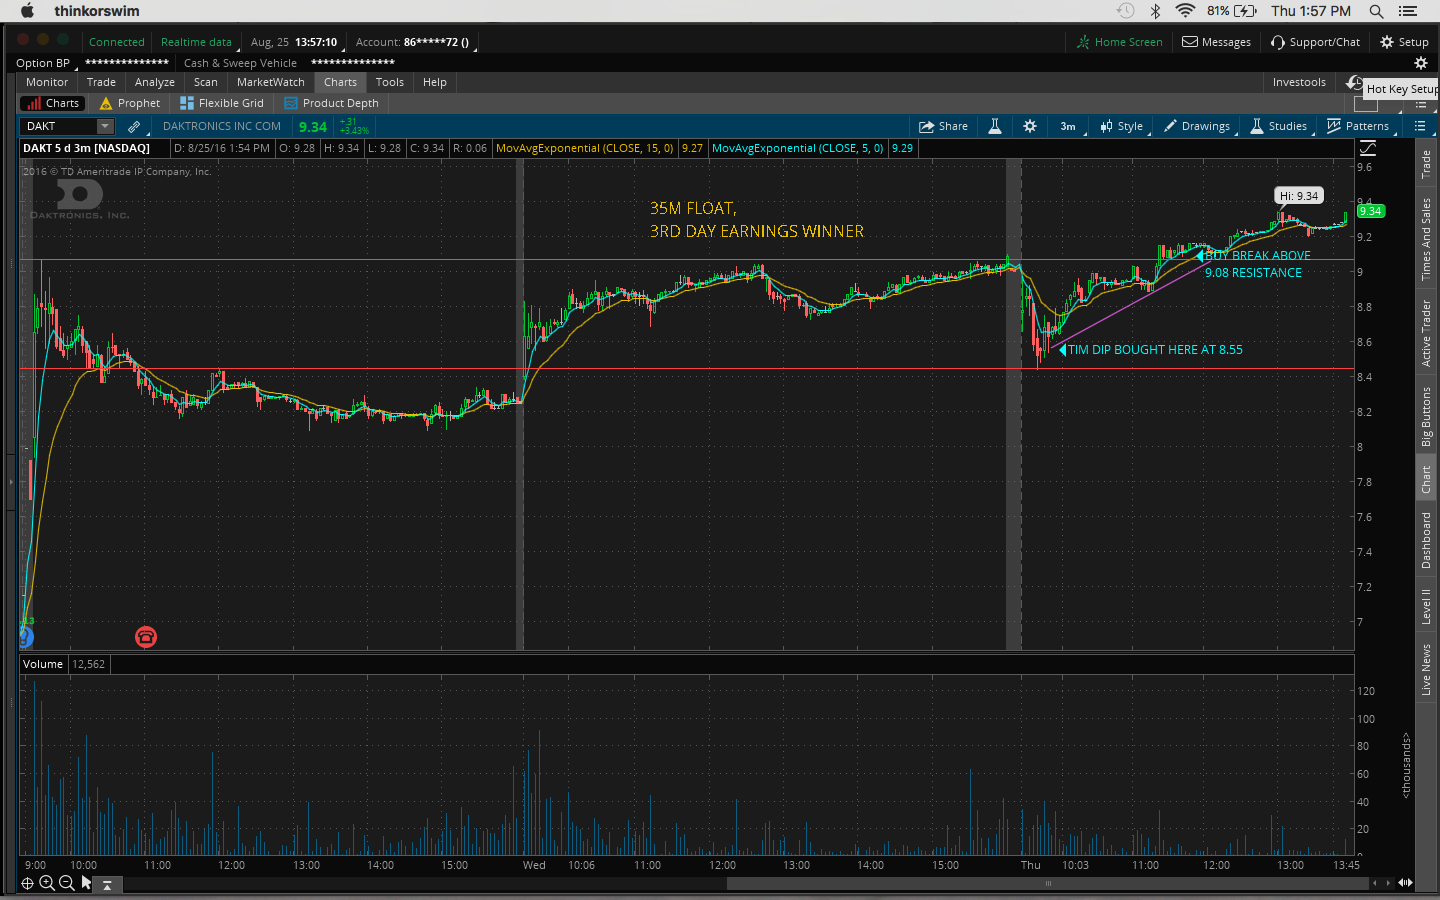
Task: Open the chart list menu icon
Action: pyautogui.click(x=1420, y=126)
